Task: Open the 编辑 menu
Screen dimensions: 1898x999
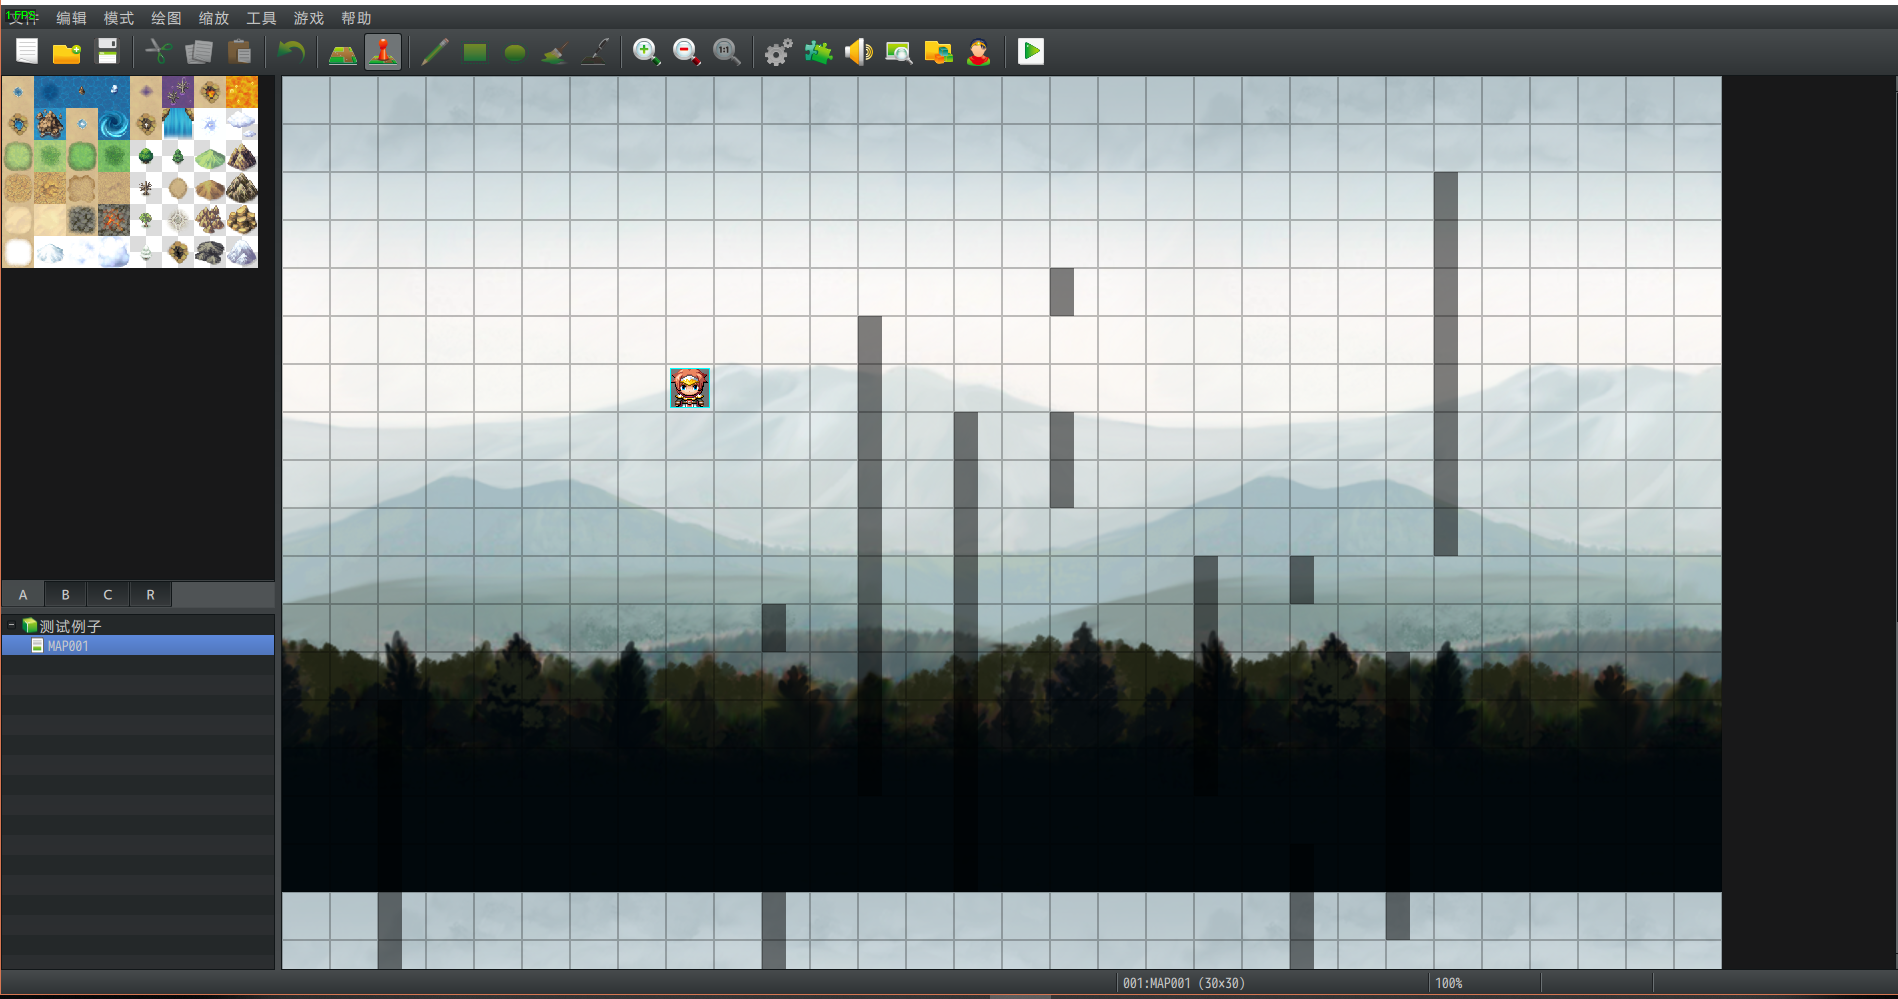Action: coord(71,18)
